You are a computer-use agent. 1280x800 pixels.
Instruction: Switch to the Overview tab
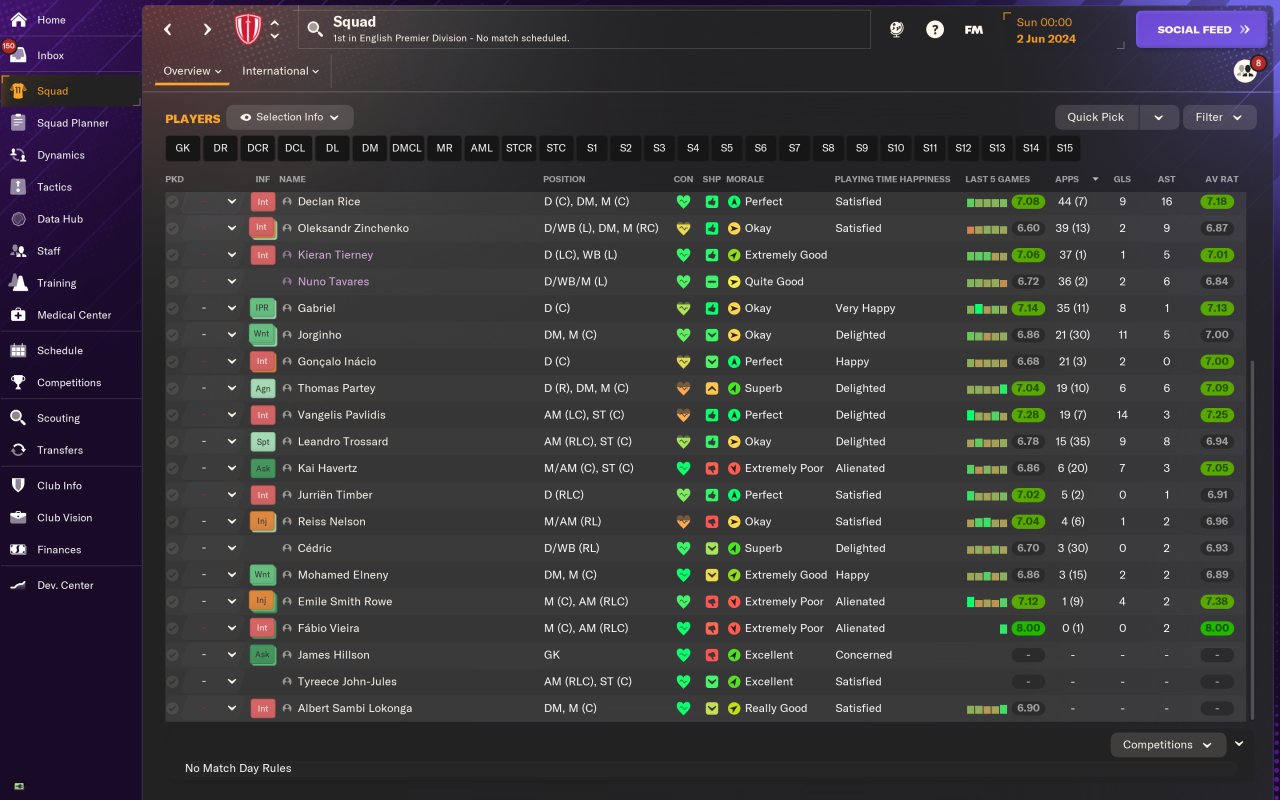[x=193, y=71]
